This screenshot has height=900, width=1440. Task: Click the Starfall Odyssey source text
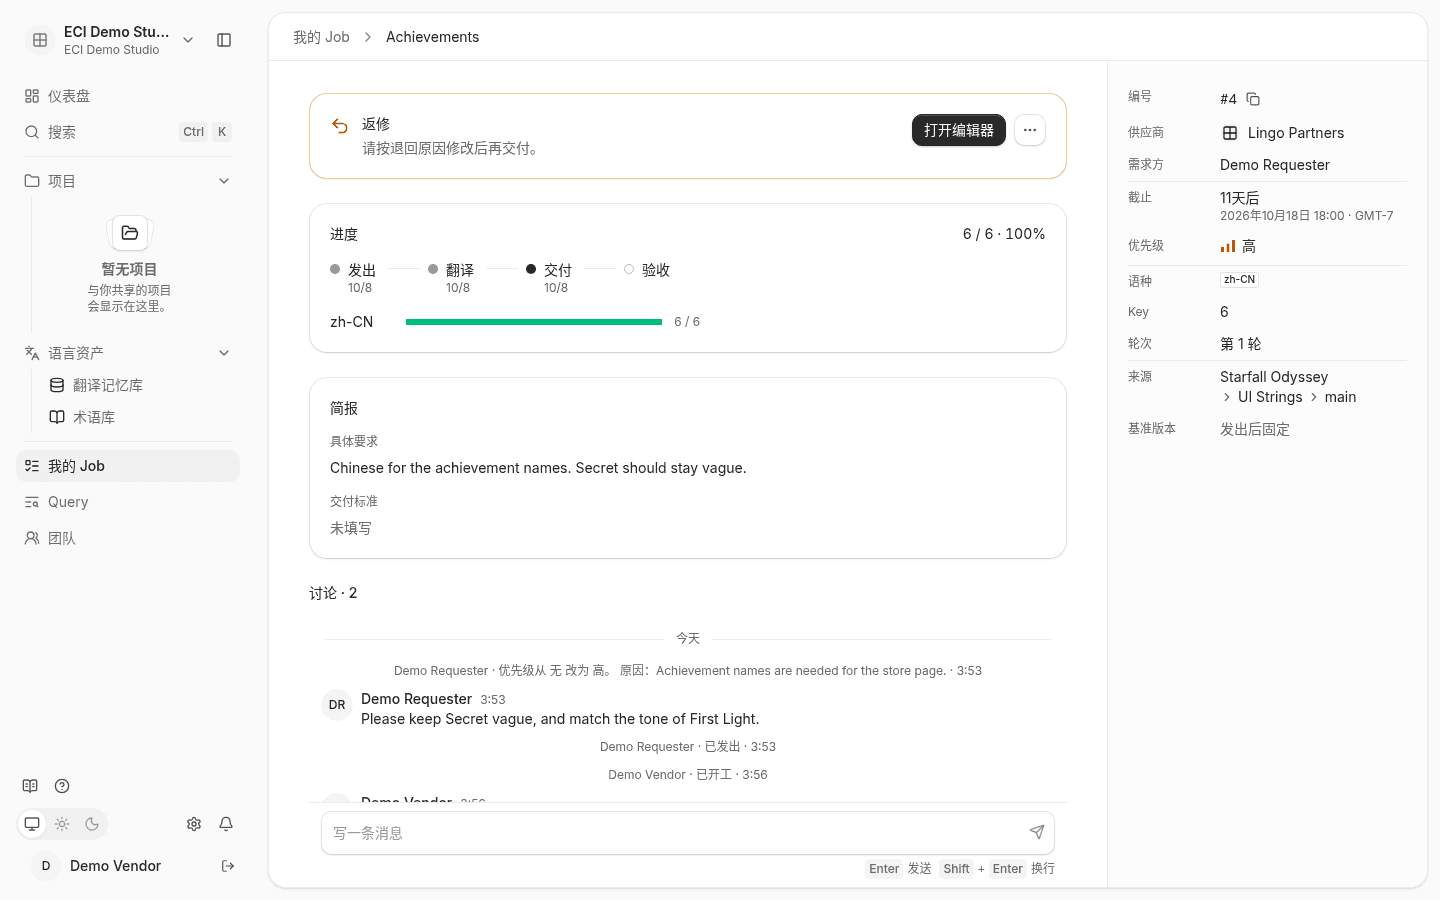point(1274,377)
